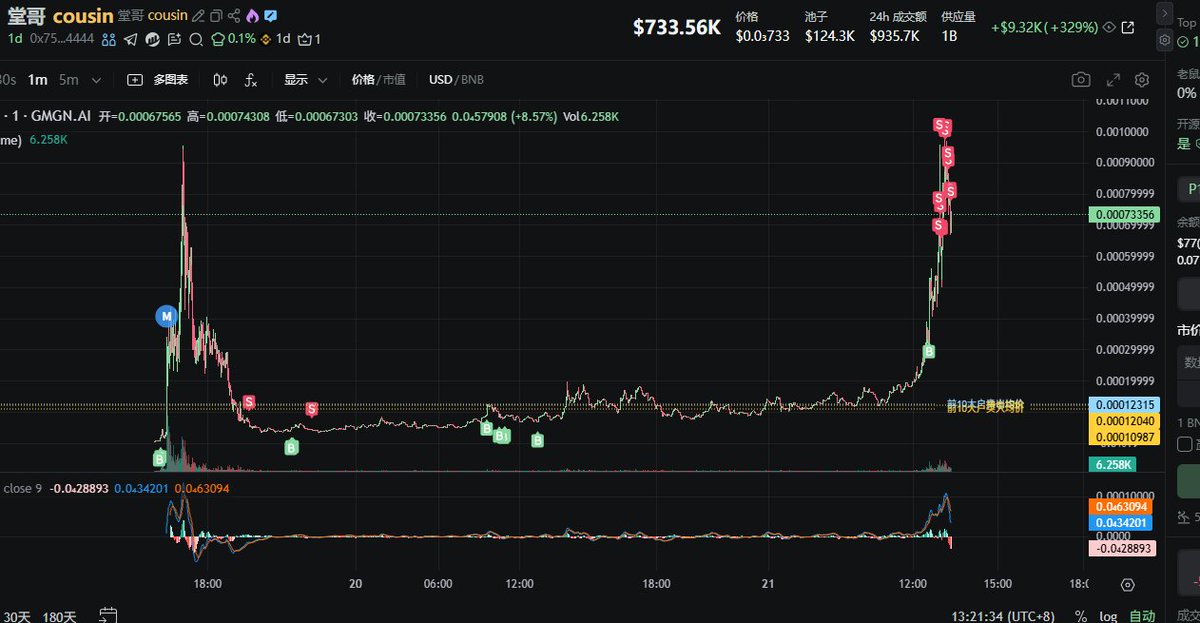Open the date range calendar icon at bottom
Viewport: 1200px width, 623px height.
click(x=108, y=615)
